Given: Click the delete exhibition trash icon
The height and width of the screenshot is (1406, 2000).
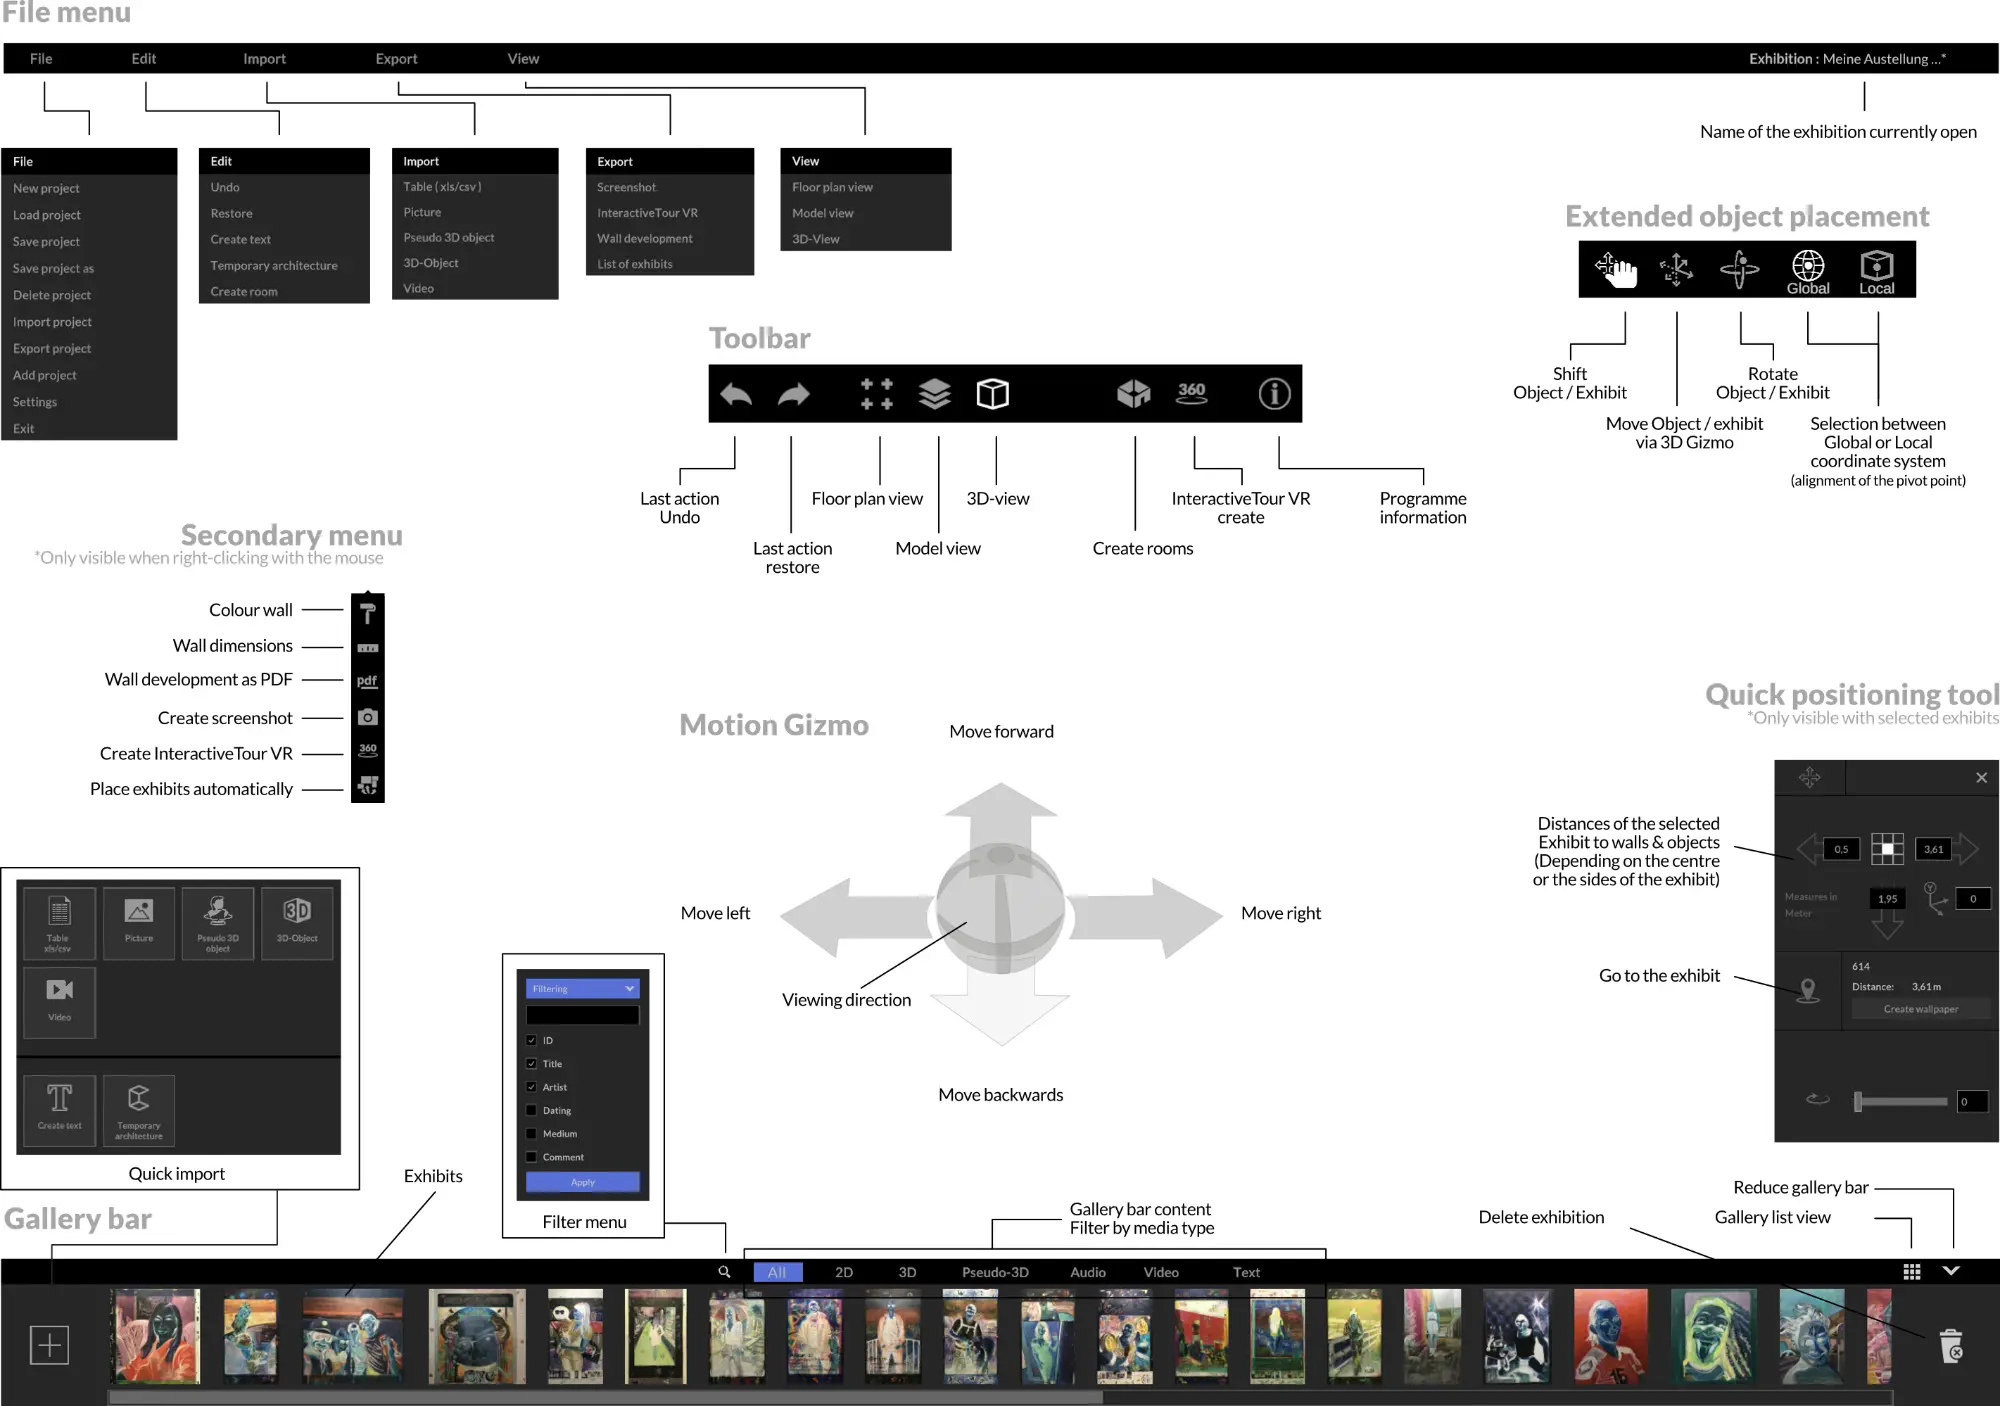Looking at the screenshot, I should pyautogui.click(x=1950, y=1345).
